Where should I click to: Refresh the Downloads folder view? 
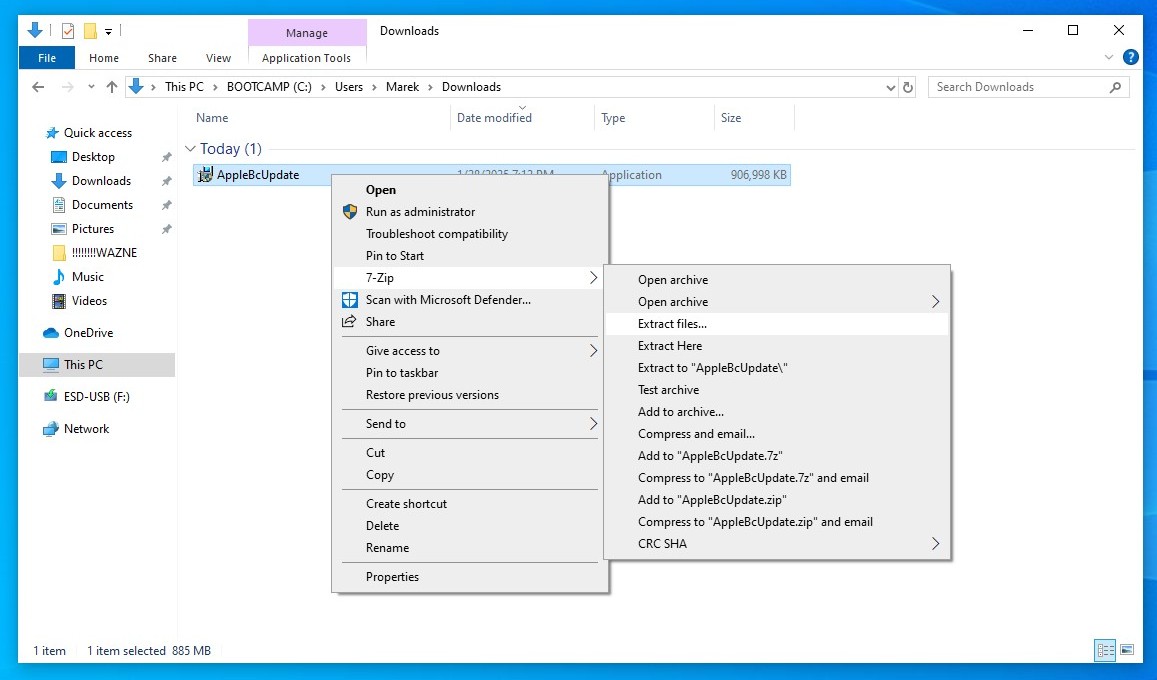click(908, 87)
